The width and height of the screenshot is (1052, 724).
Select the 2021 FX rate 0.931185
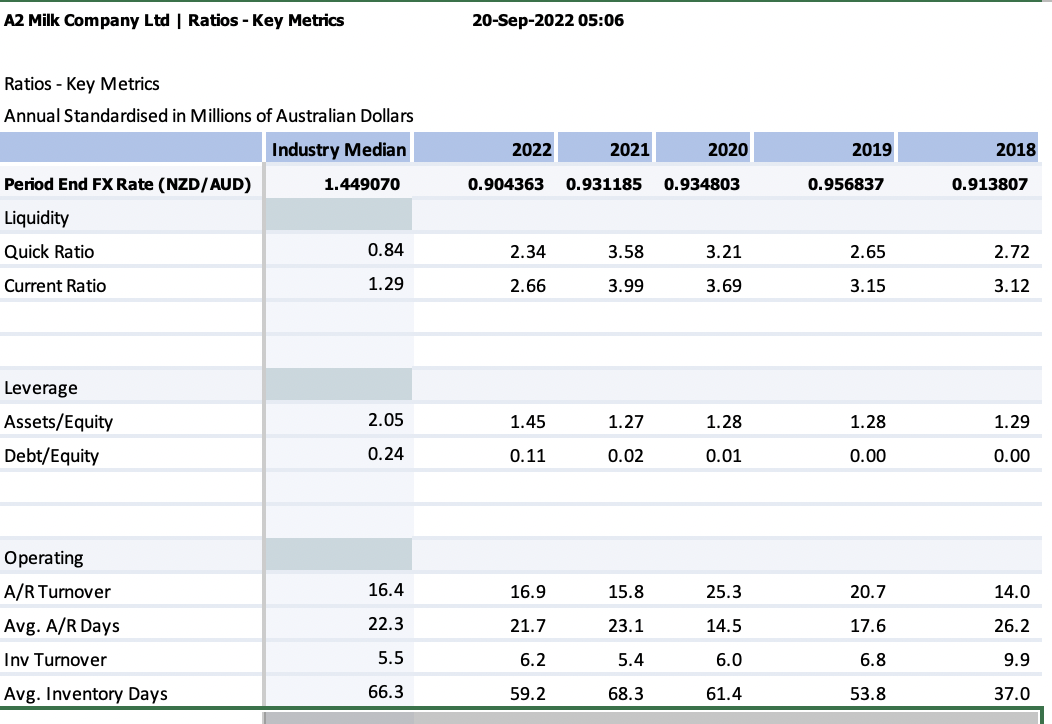(x=604, y=184)
